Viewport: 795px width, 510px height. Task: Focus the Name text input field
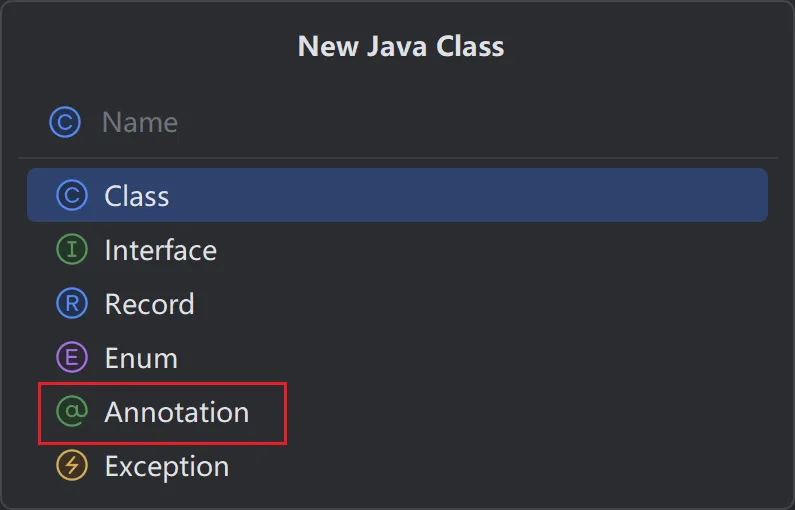pyautogui.click(x=400, y=123)
